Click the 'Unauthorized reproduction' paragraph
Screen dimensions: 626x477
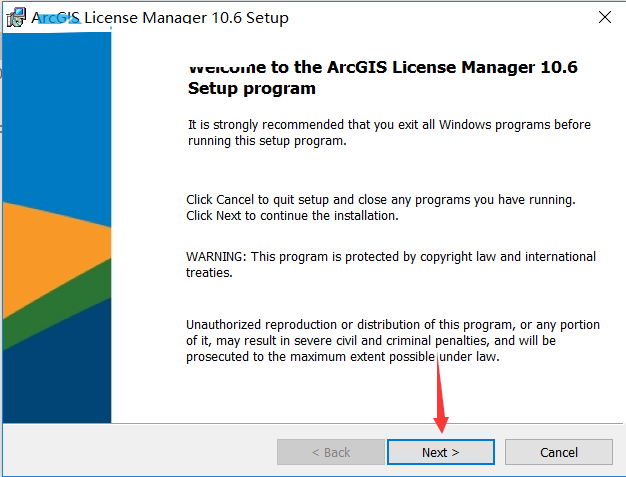tap(393, 340)
